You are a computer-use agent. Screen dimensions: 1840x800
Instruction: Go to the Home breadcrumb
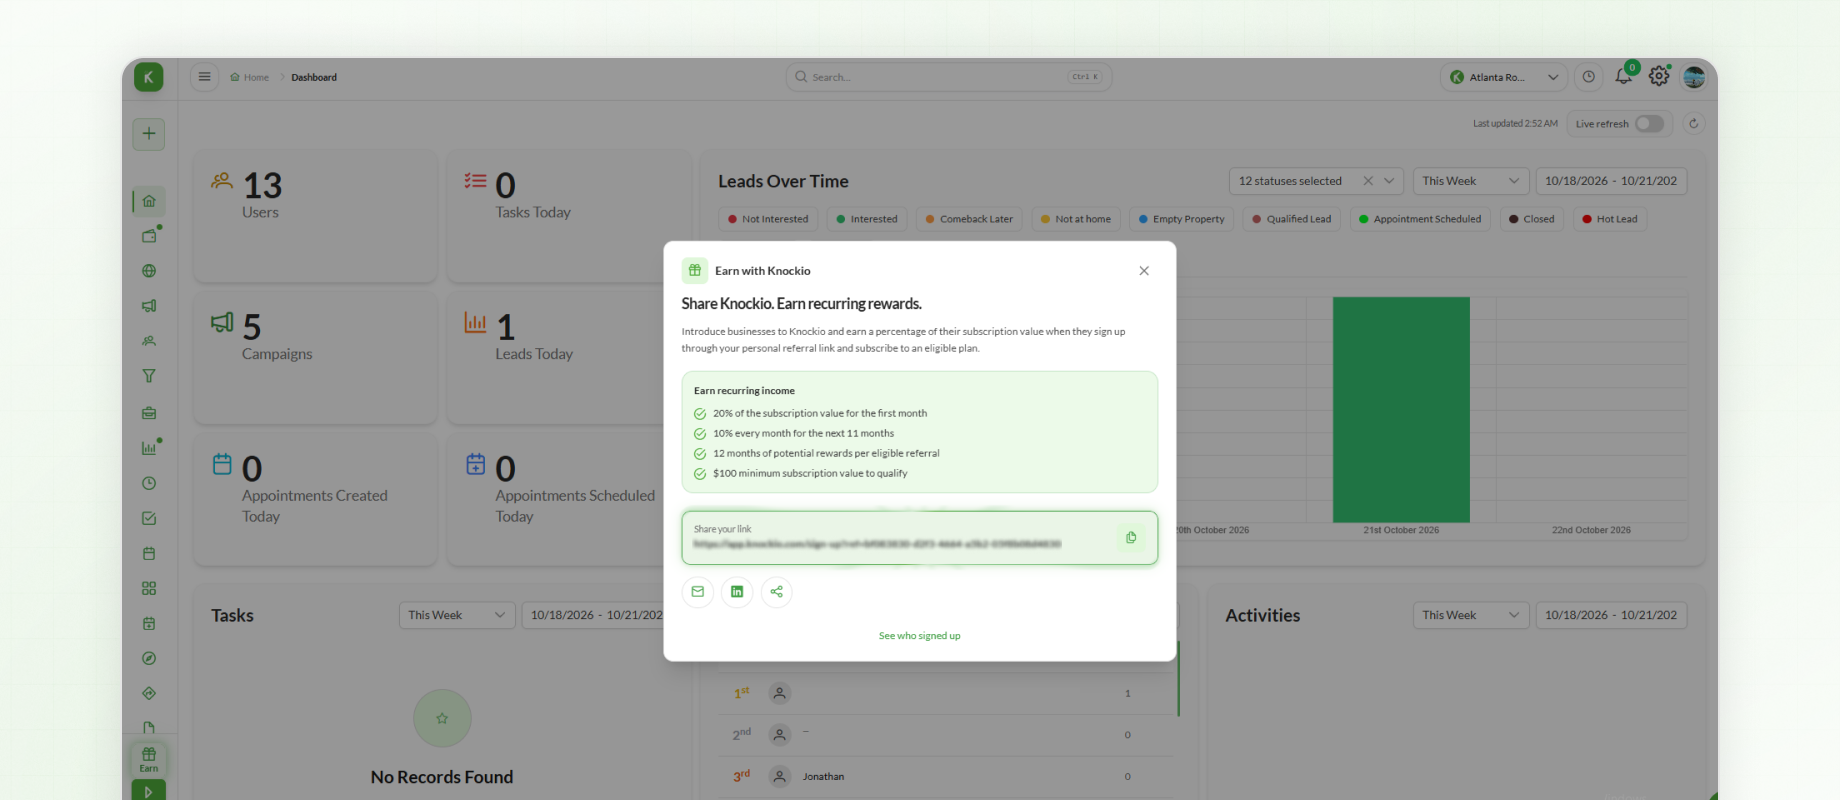tap(250, 77)
